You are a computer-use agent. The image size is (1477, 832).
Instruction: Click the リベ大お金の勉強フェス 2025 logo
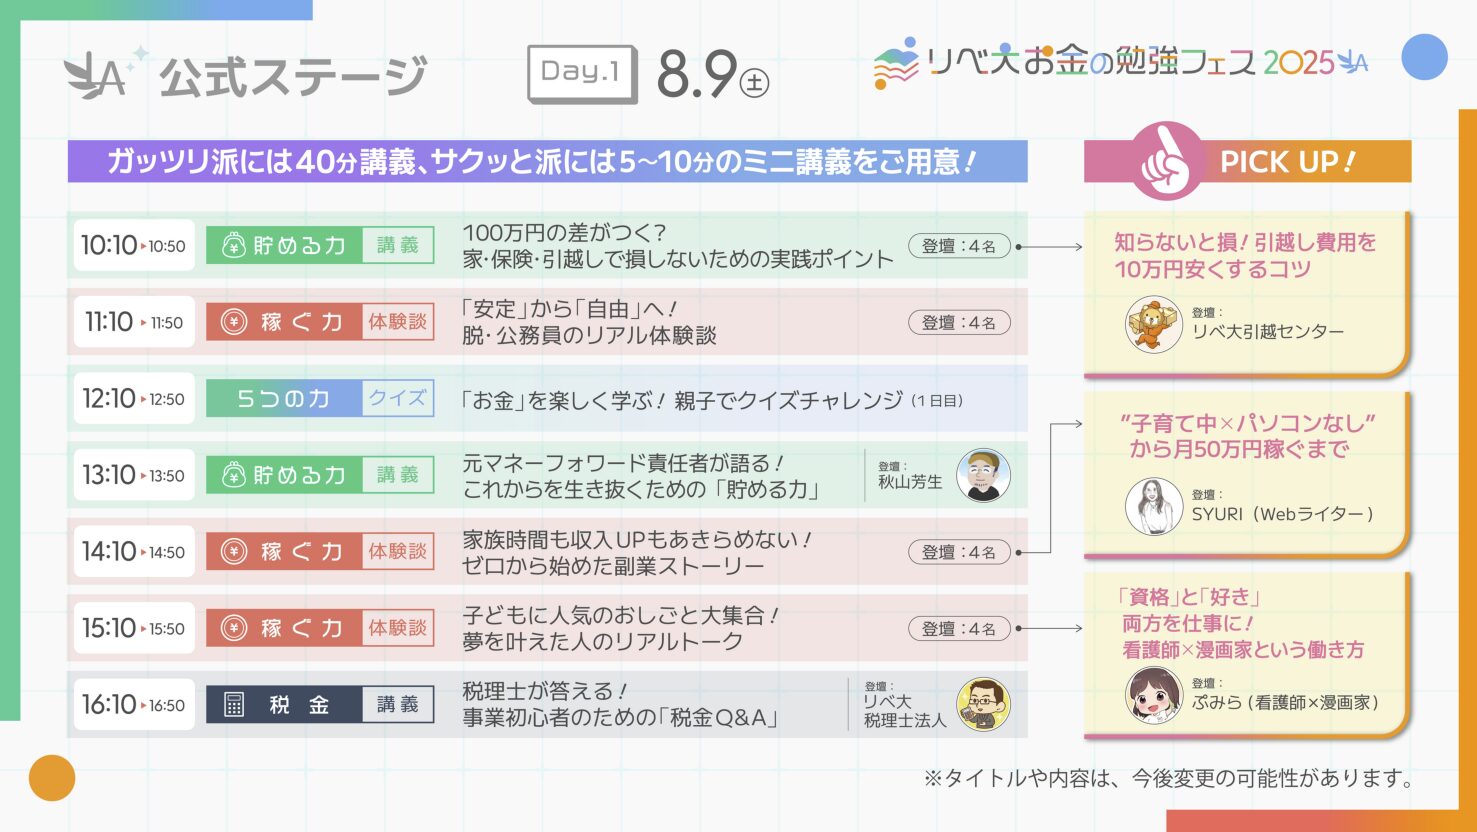[x=1121, y=63]
